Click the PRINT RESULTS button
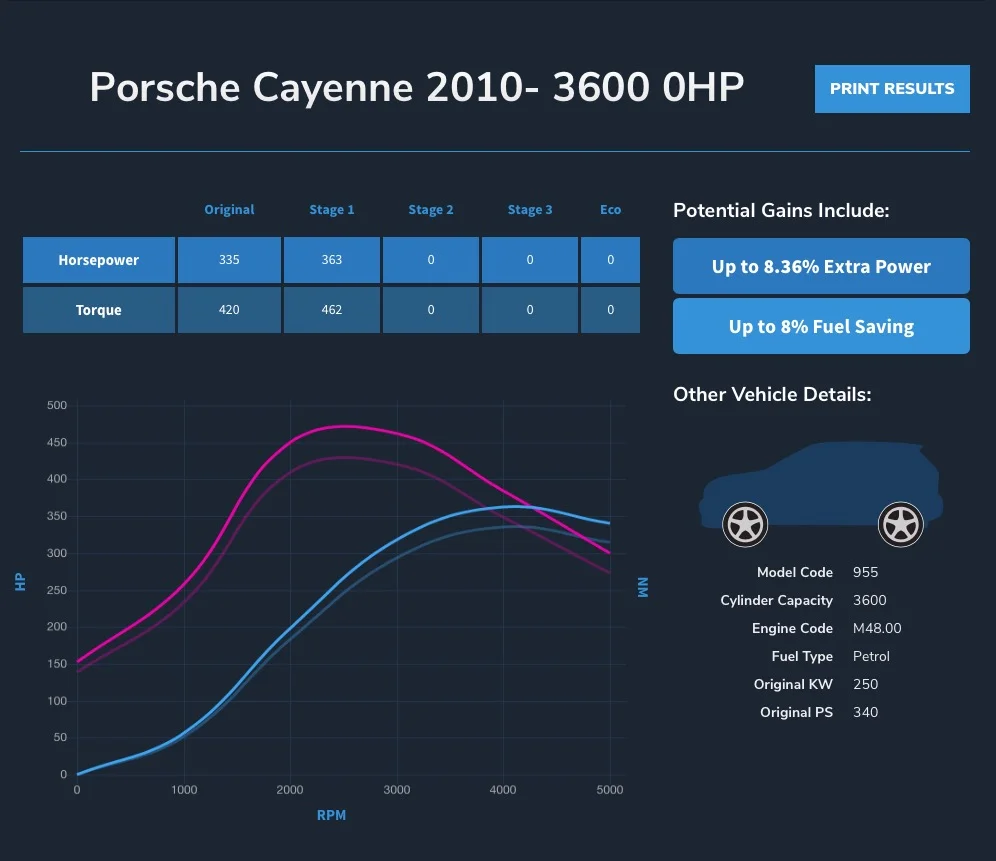This screenshot has width=996, height=861. (x=892, y=89)
